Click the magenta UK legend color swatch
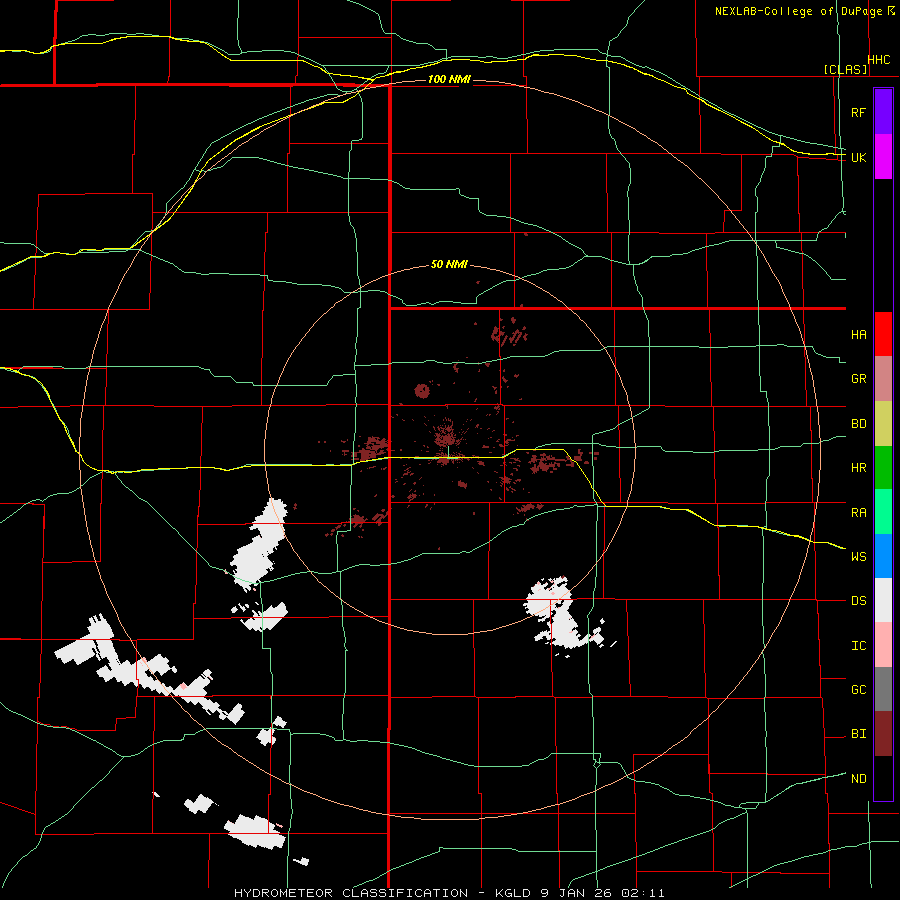Image resolution: width=900 pixels, height=900 pixels. (x=883, y=157)
